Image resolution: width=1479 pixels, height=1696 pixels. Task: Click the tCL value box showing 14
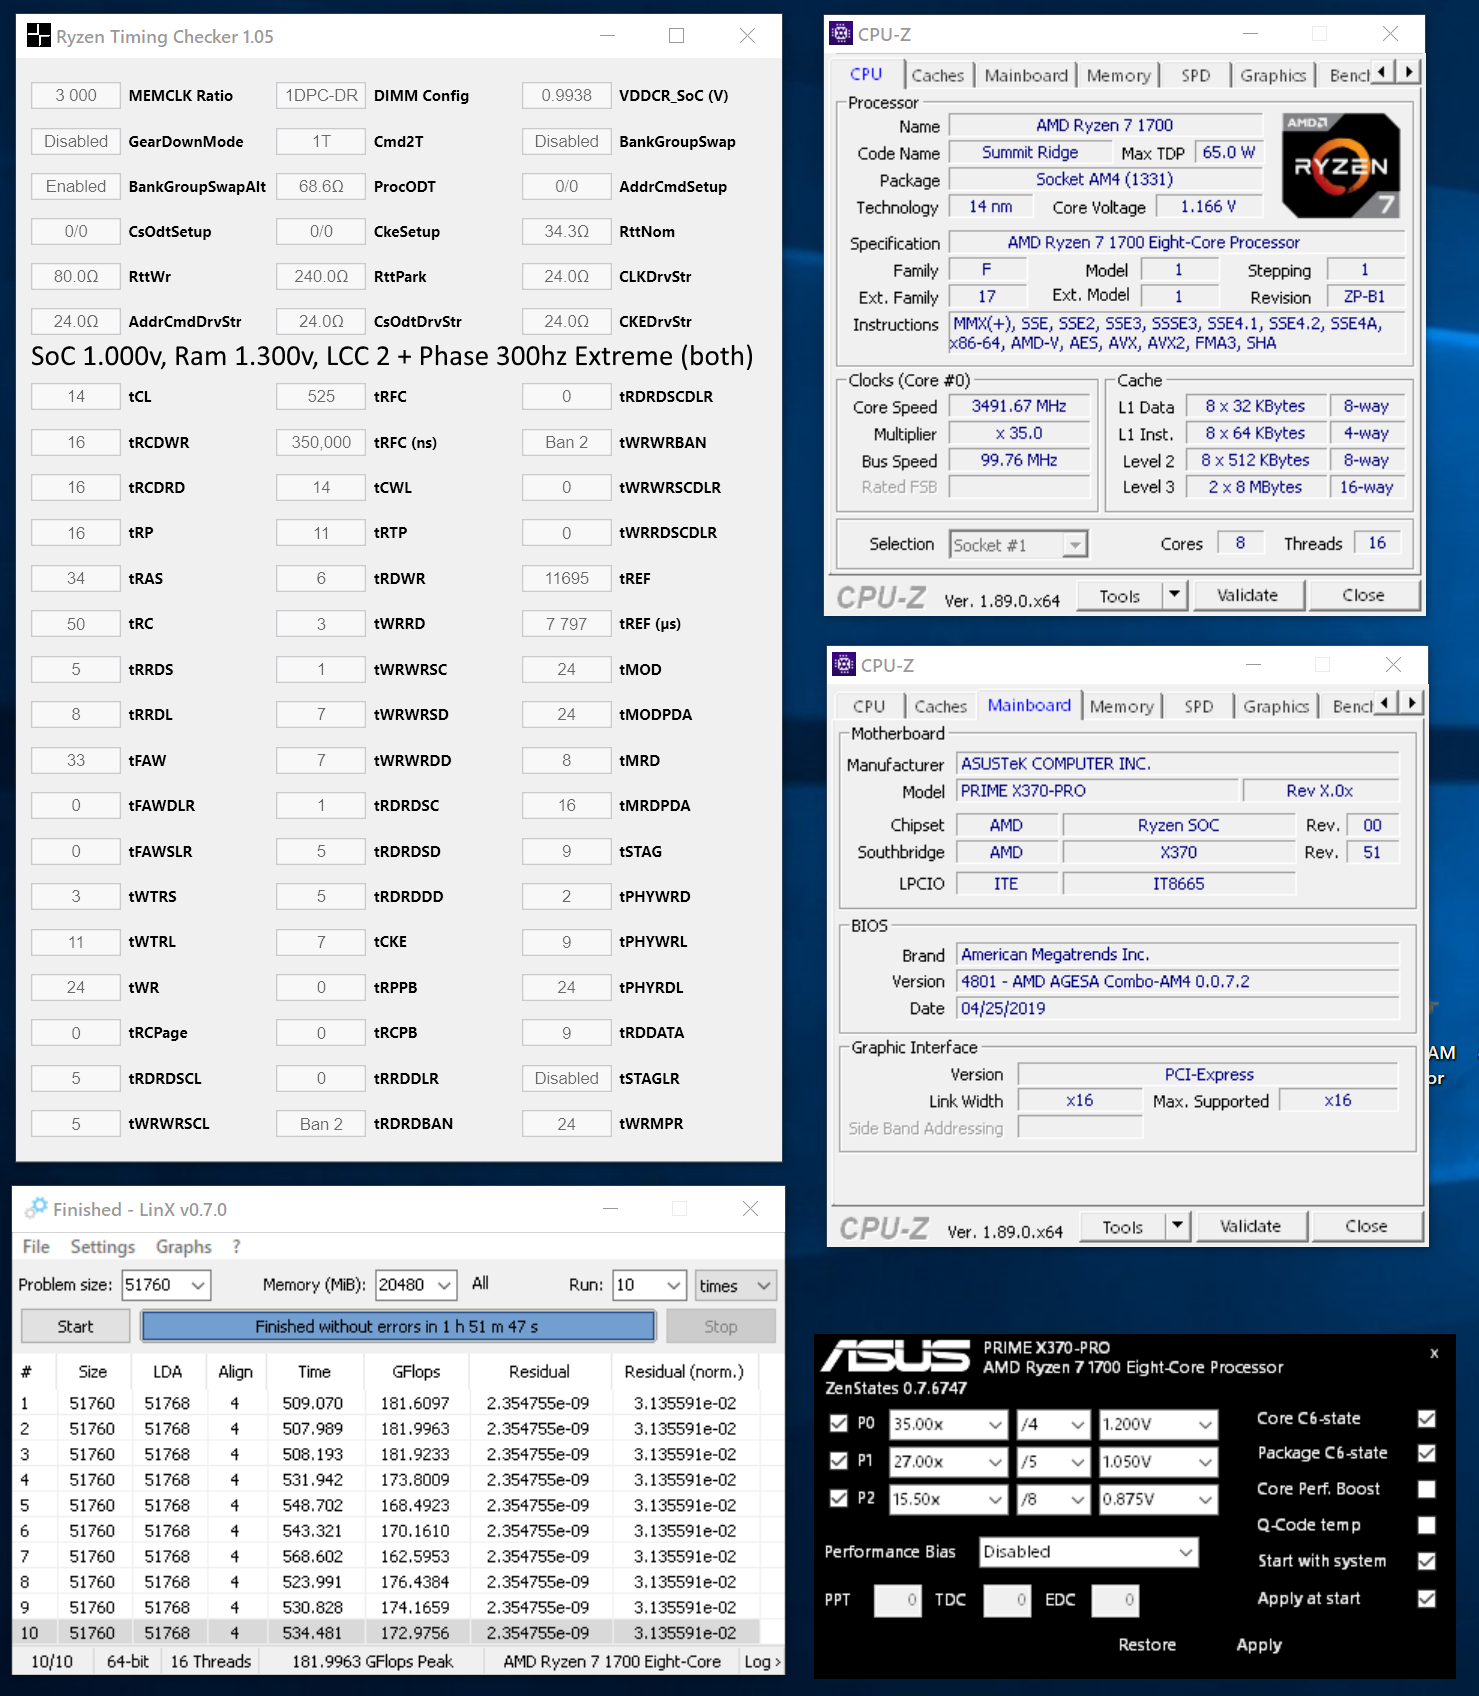(76, 397)
